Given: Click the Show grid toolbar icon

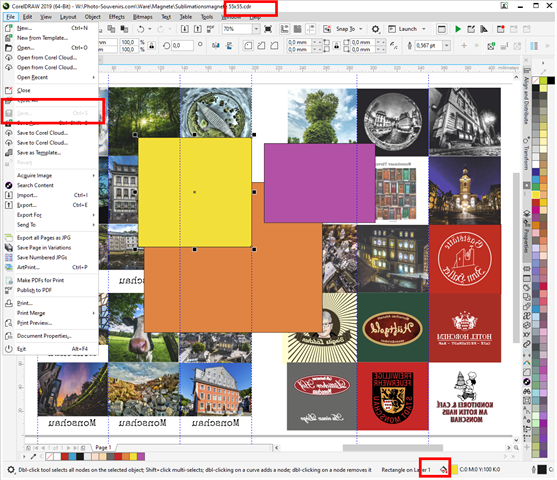Looking at the screenshot, I should (298, 29).
